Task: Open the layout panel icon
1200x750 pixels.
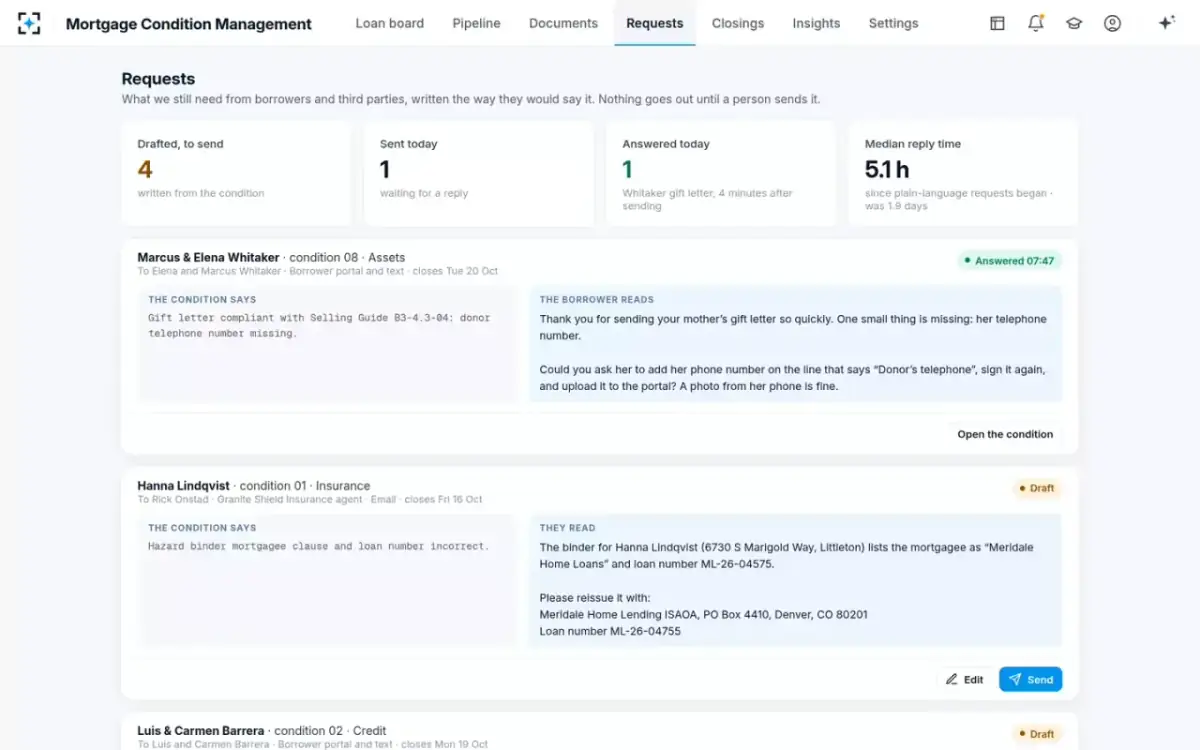Action: pyautogui.click(x=997, y=23)
